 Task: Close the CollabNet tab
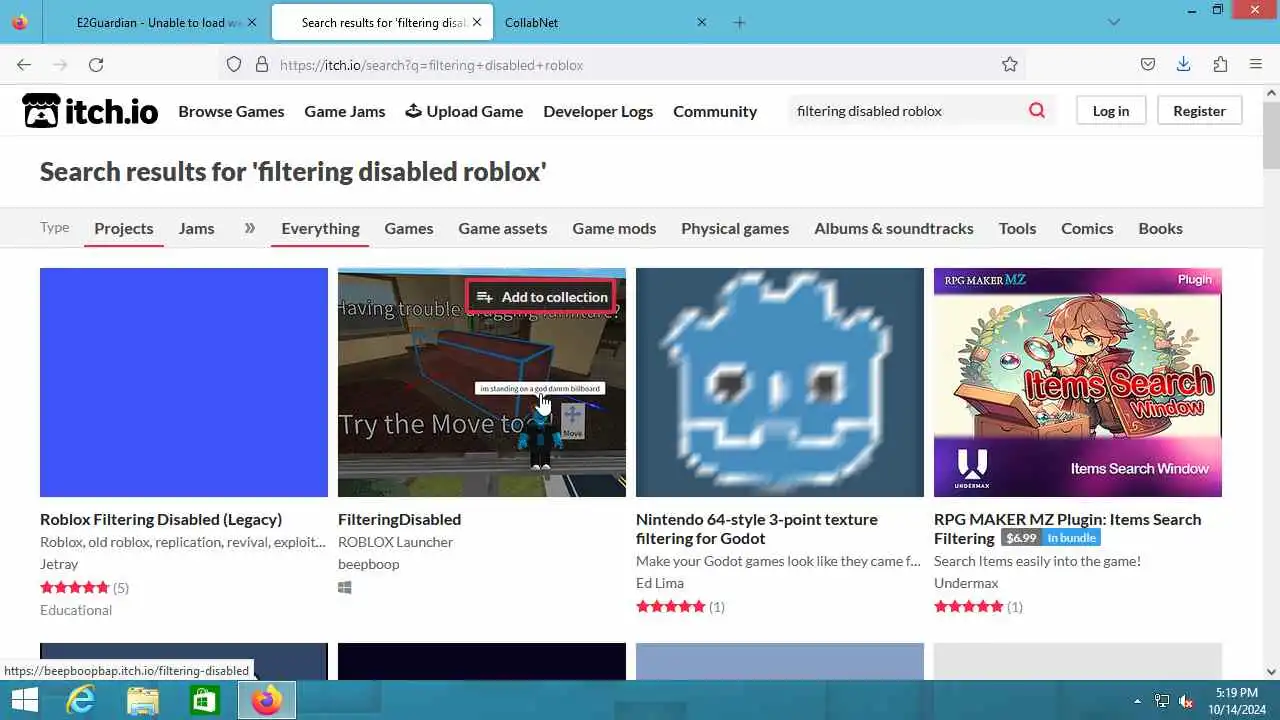702,22
